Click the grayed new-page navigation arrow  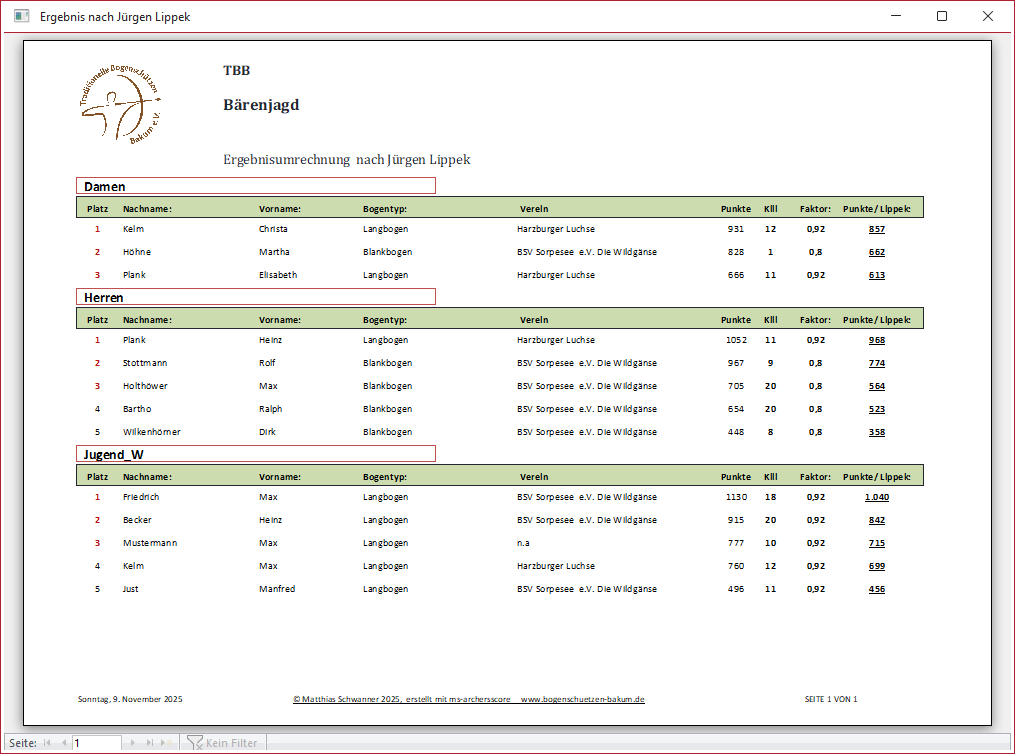click(x=165, y=743)
